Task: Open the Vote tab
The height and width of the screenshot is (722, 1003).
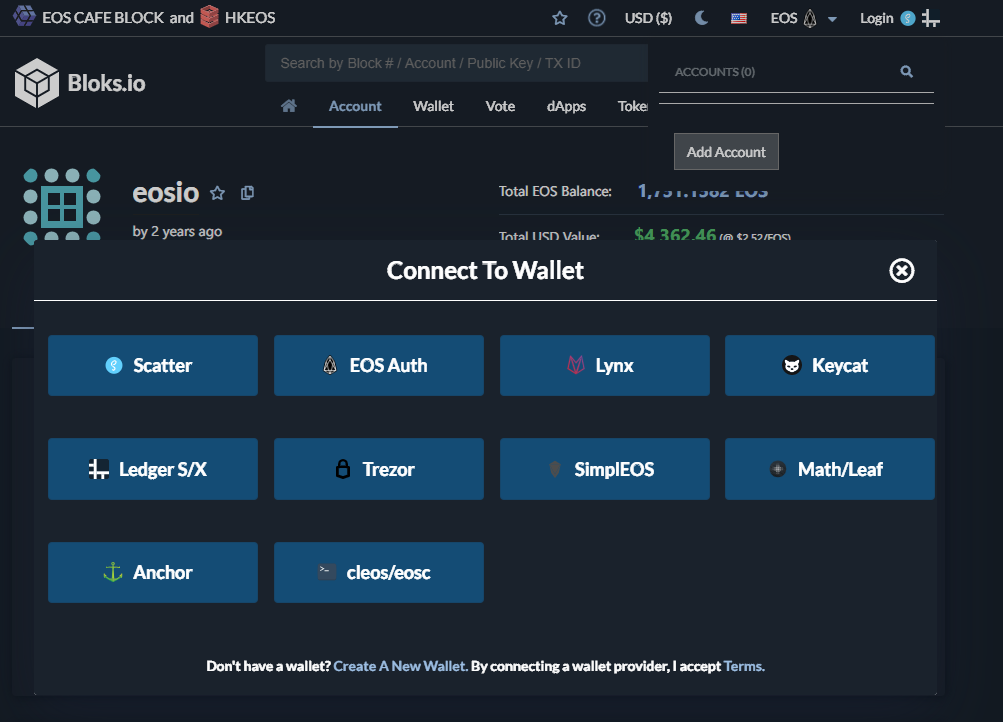Action: tap(500, 106)
